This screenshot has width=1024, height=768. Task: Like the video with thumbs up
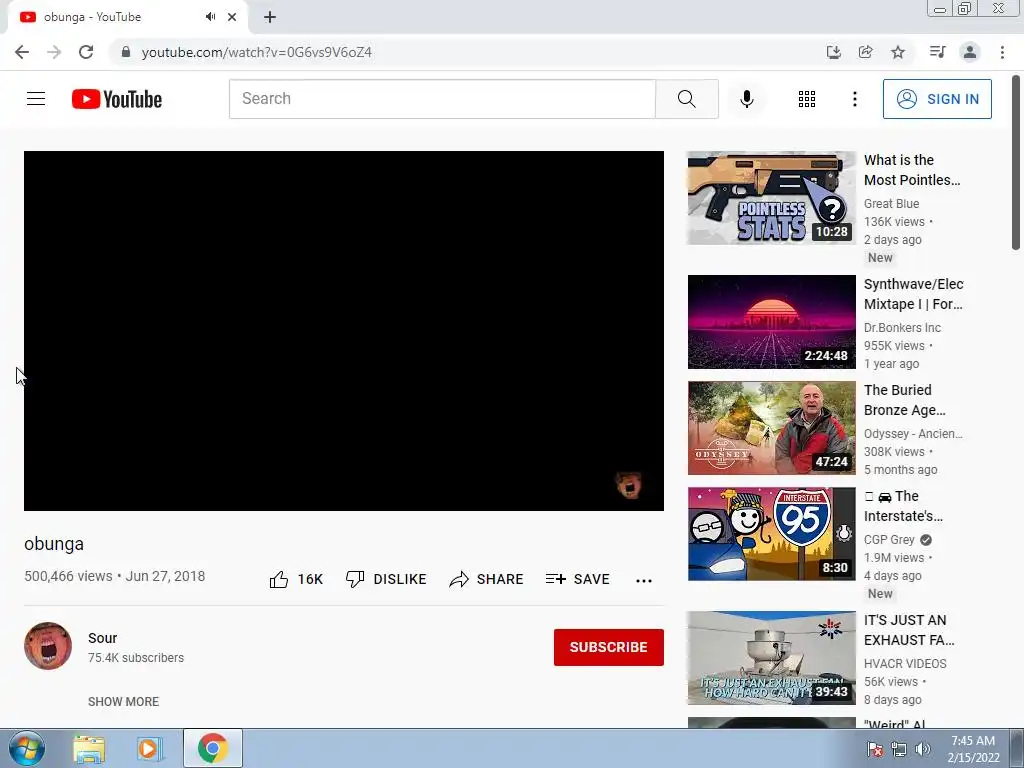296,579
